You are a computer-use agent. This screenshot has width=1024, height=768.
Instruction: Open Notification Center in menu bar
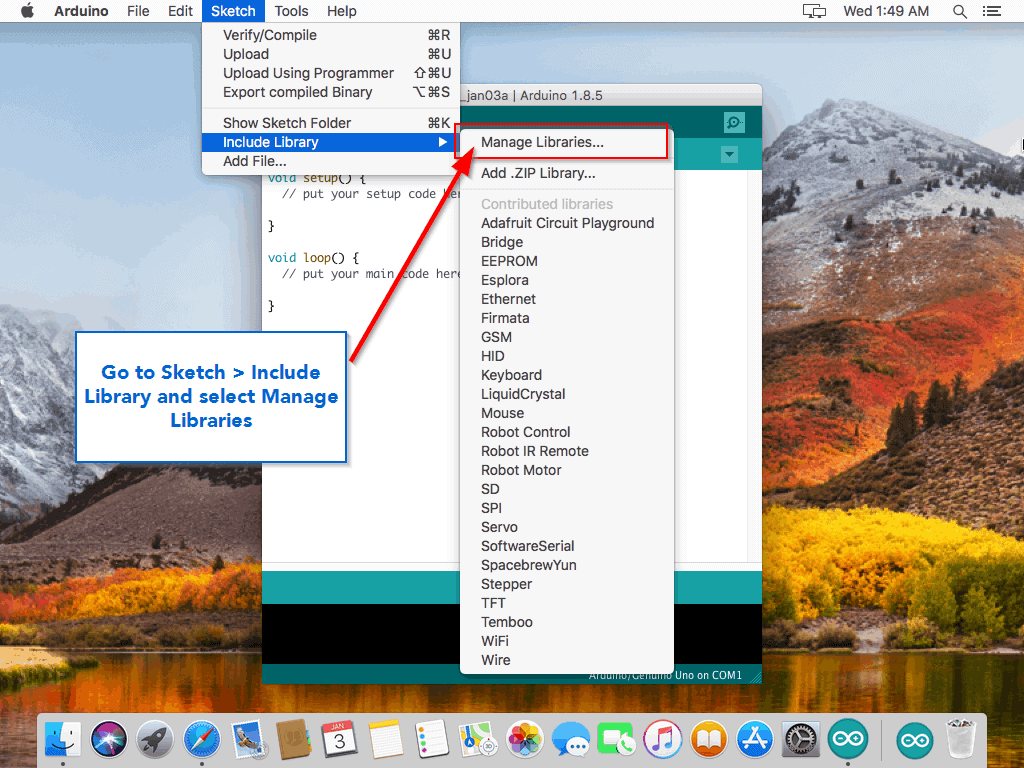[x=991, y=11]
